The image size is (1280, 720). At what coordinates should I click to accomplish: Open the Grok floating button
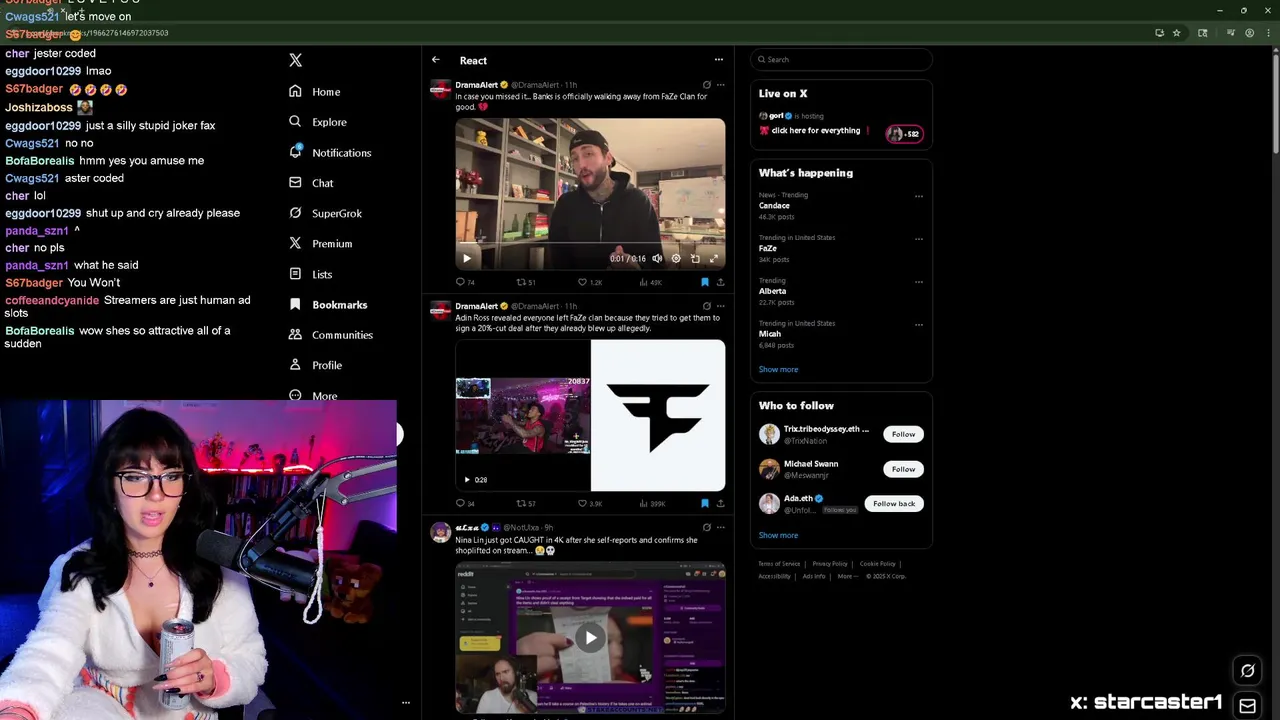click(x=1247, y=671)
